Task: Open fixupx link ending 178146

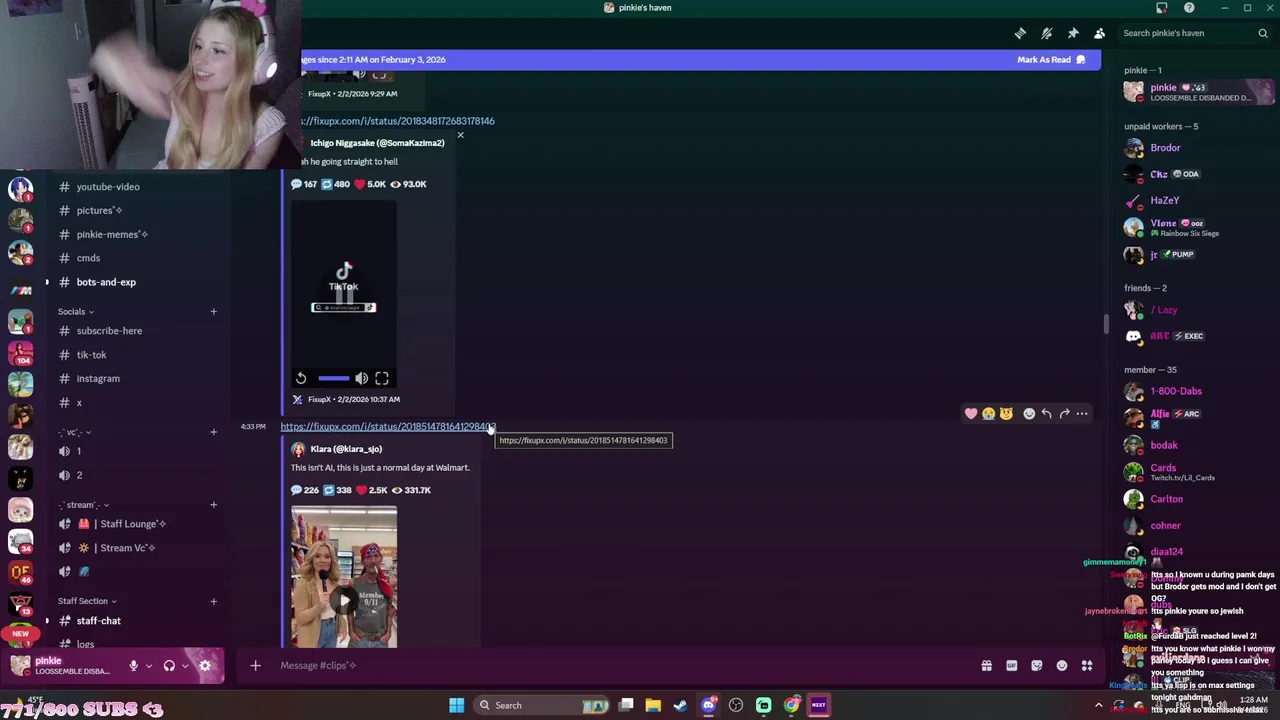Action: (398, 121)
